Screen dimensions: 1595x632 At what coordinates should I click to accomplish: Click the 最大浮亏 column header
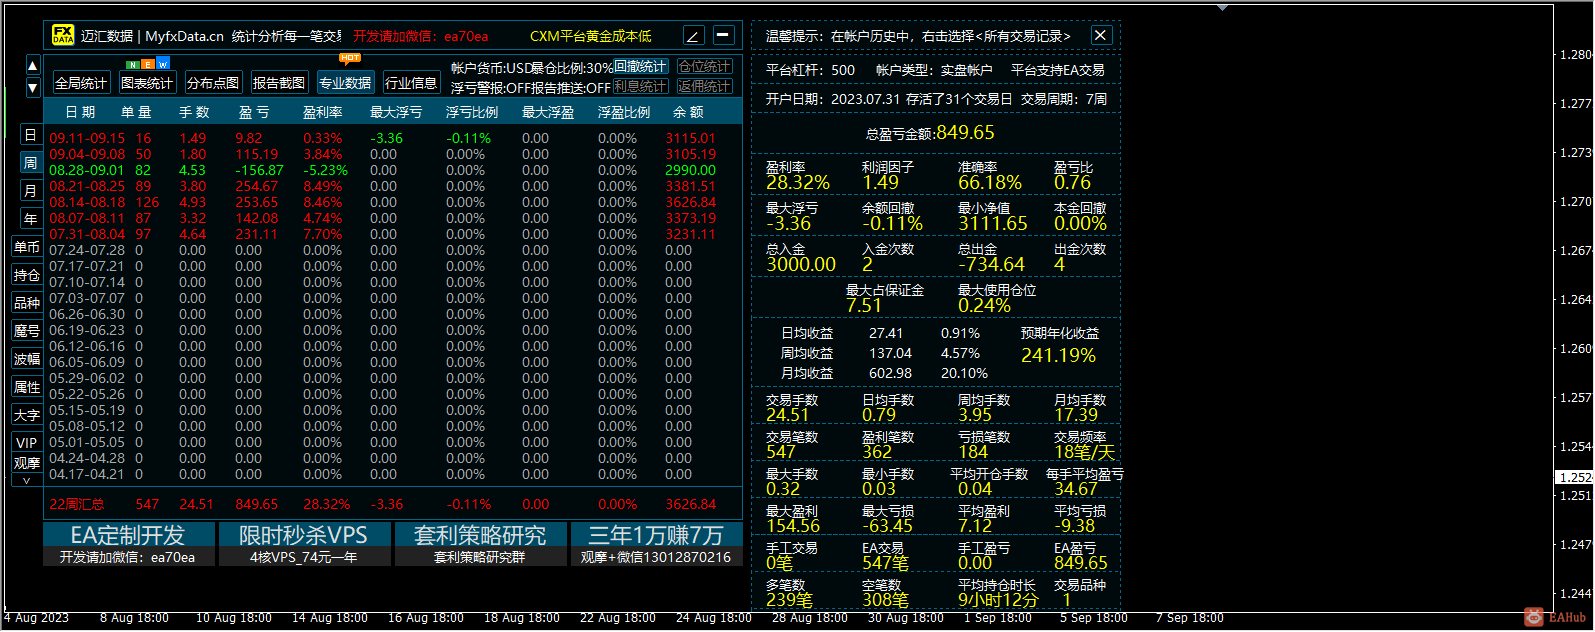(396, 112)
